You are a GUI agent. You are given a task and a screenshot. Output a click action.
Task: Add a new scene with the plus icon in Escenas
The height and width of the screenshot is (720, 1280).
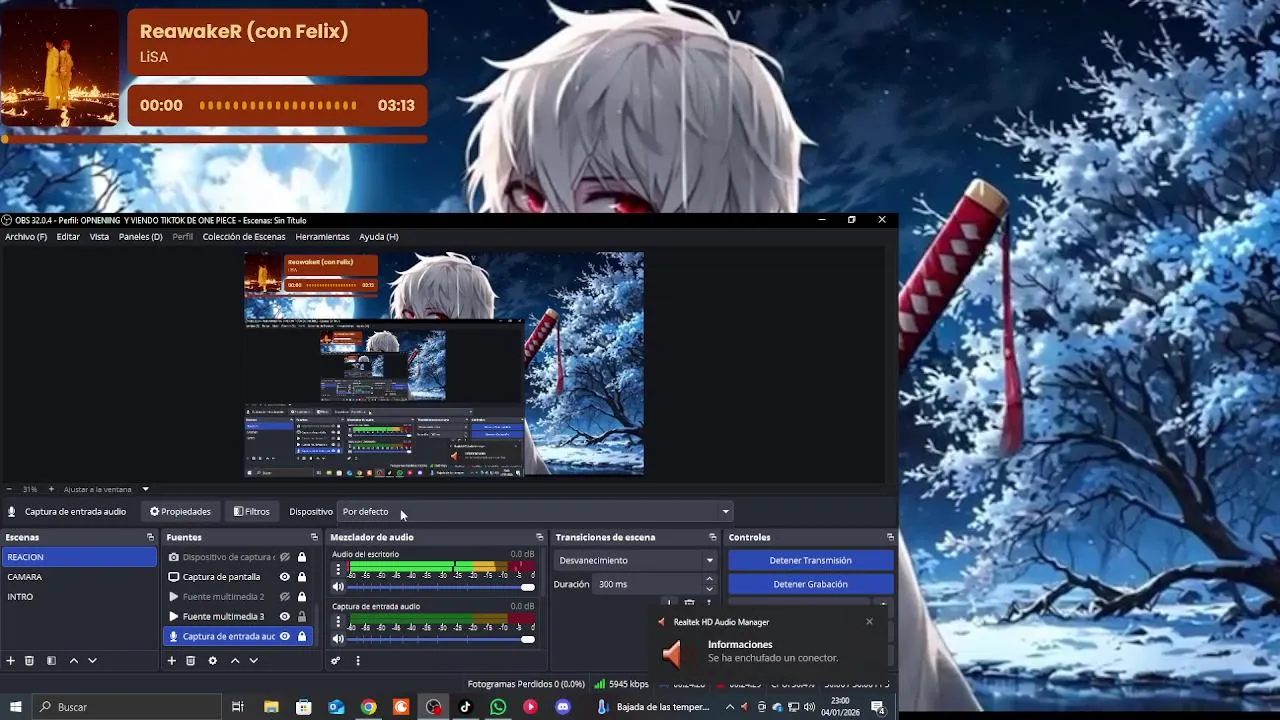(x=11, y=661)
